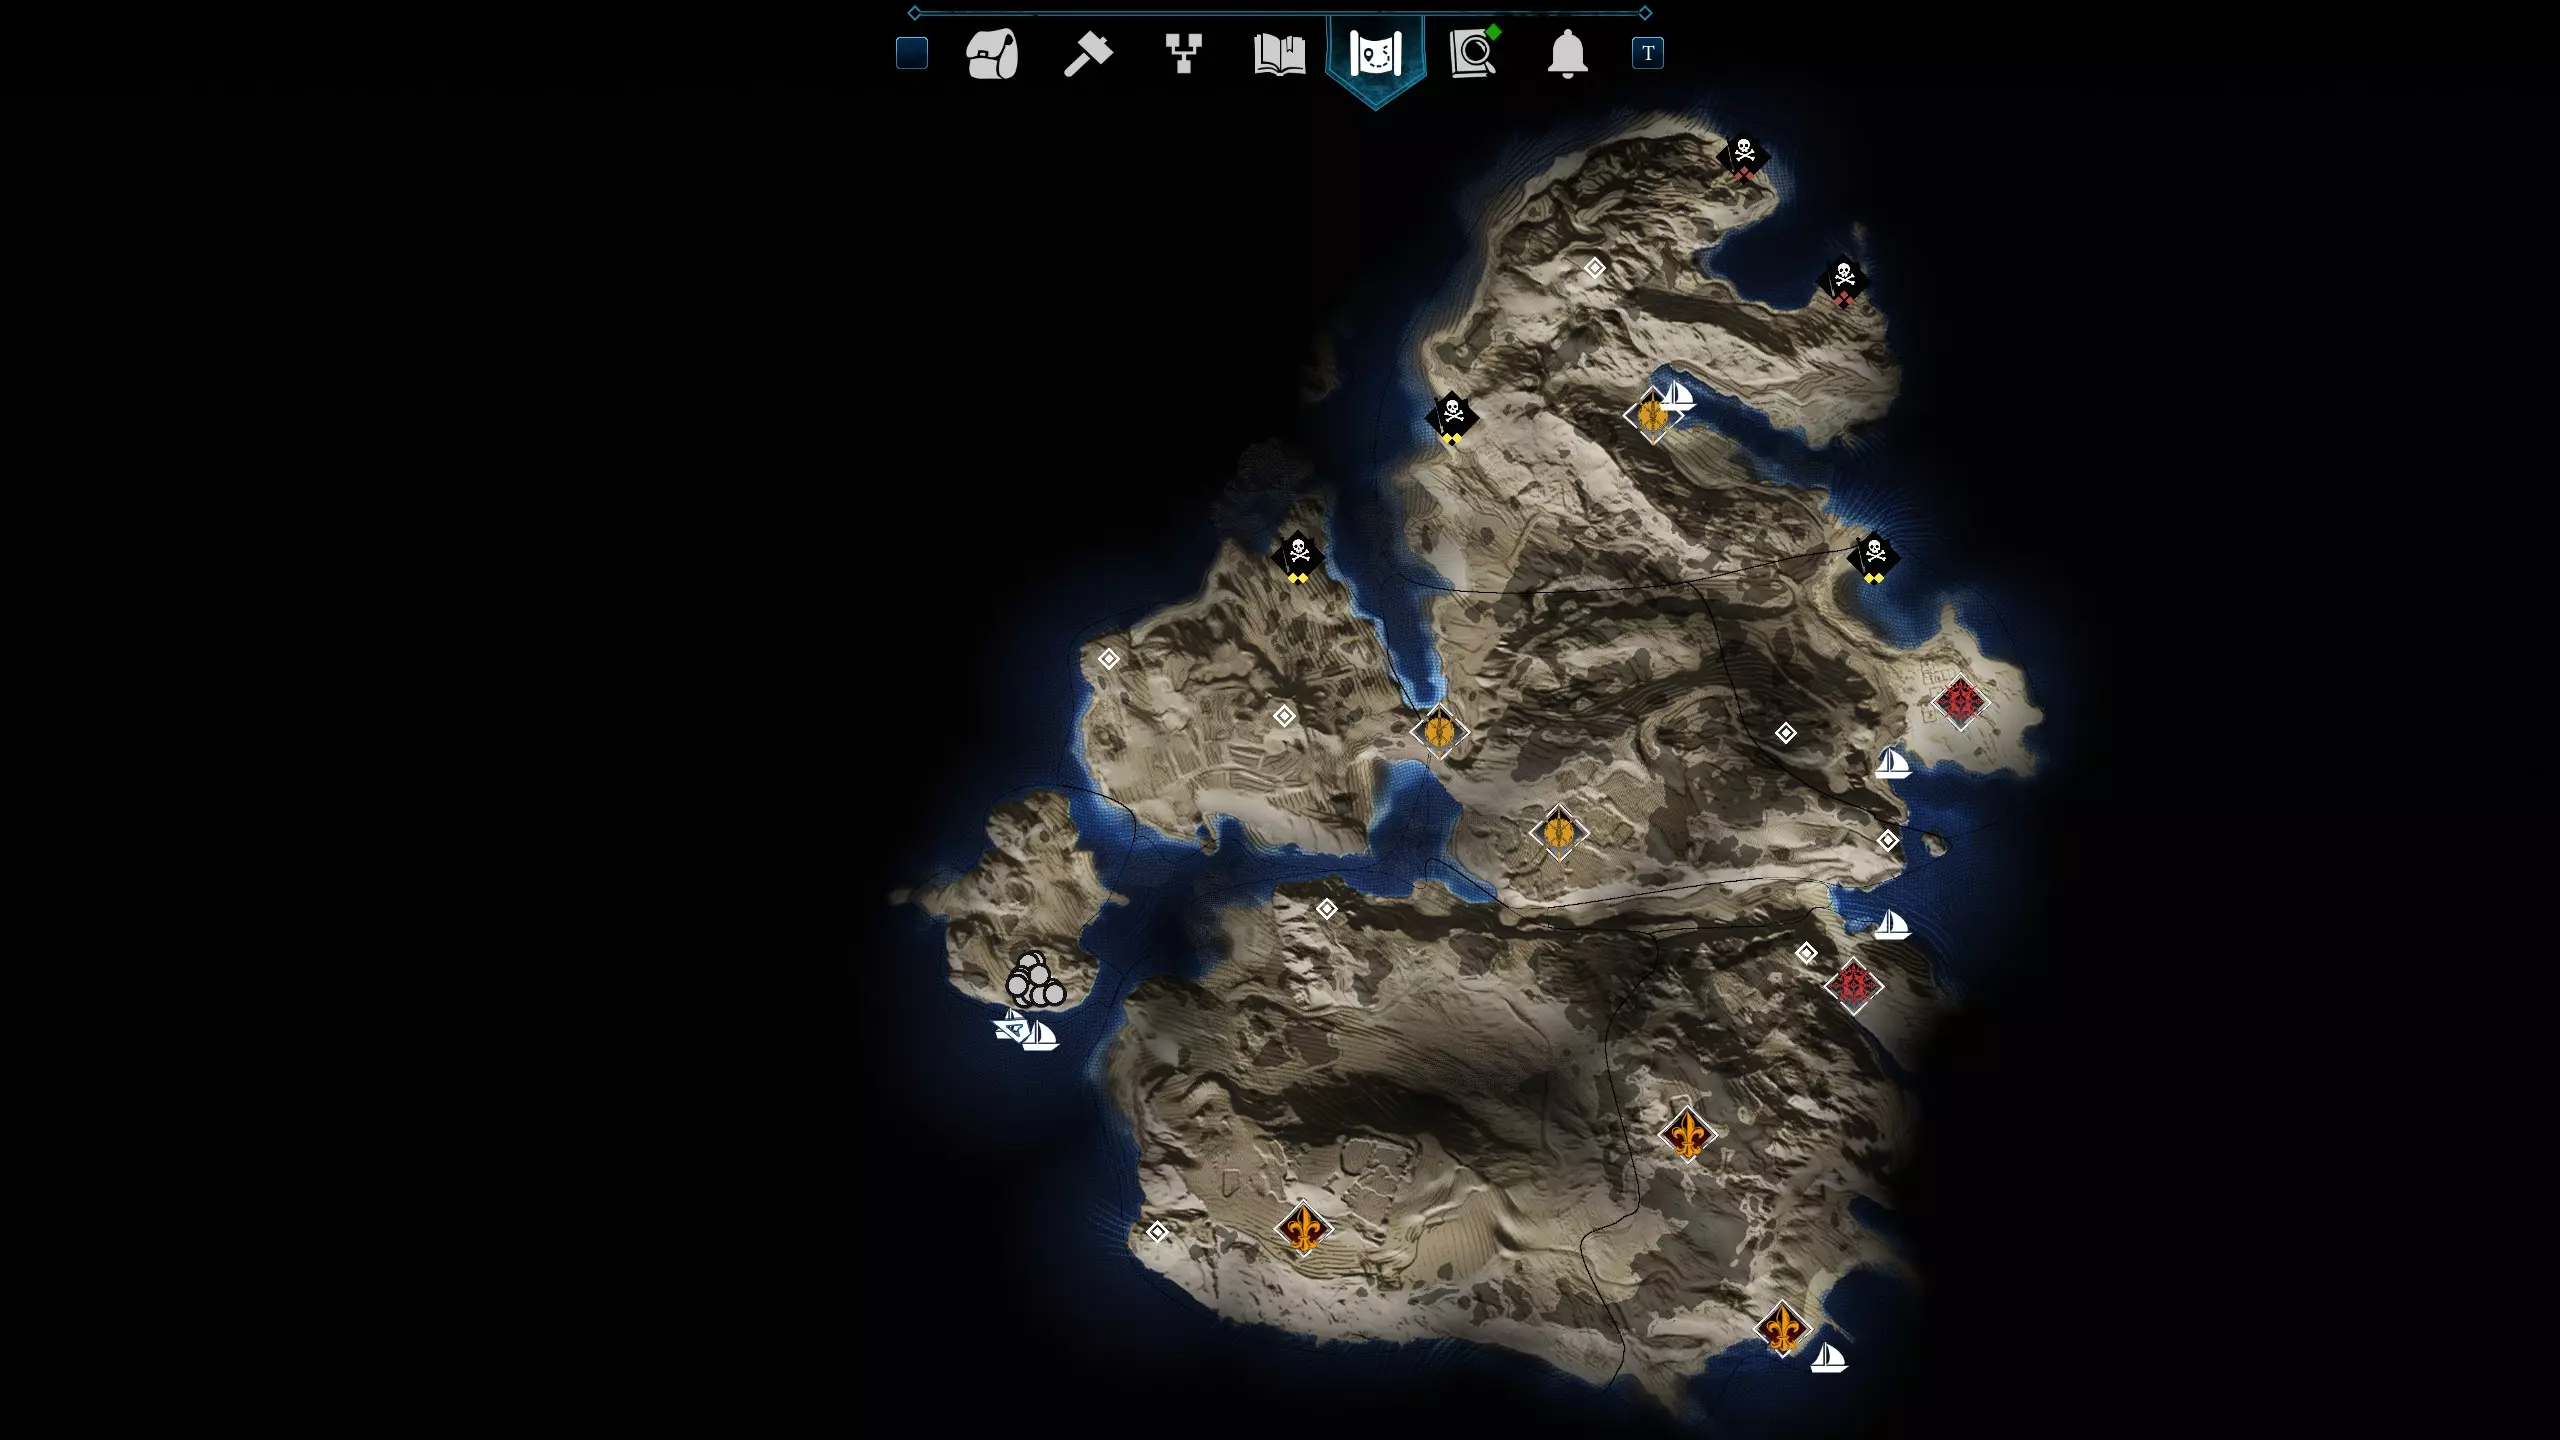Screen dimensions: 2560x1440
Task: Click orange shield marker overlapped by sailboat
Action: point(1650,415)
